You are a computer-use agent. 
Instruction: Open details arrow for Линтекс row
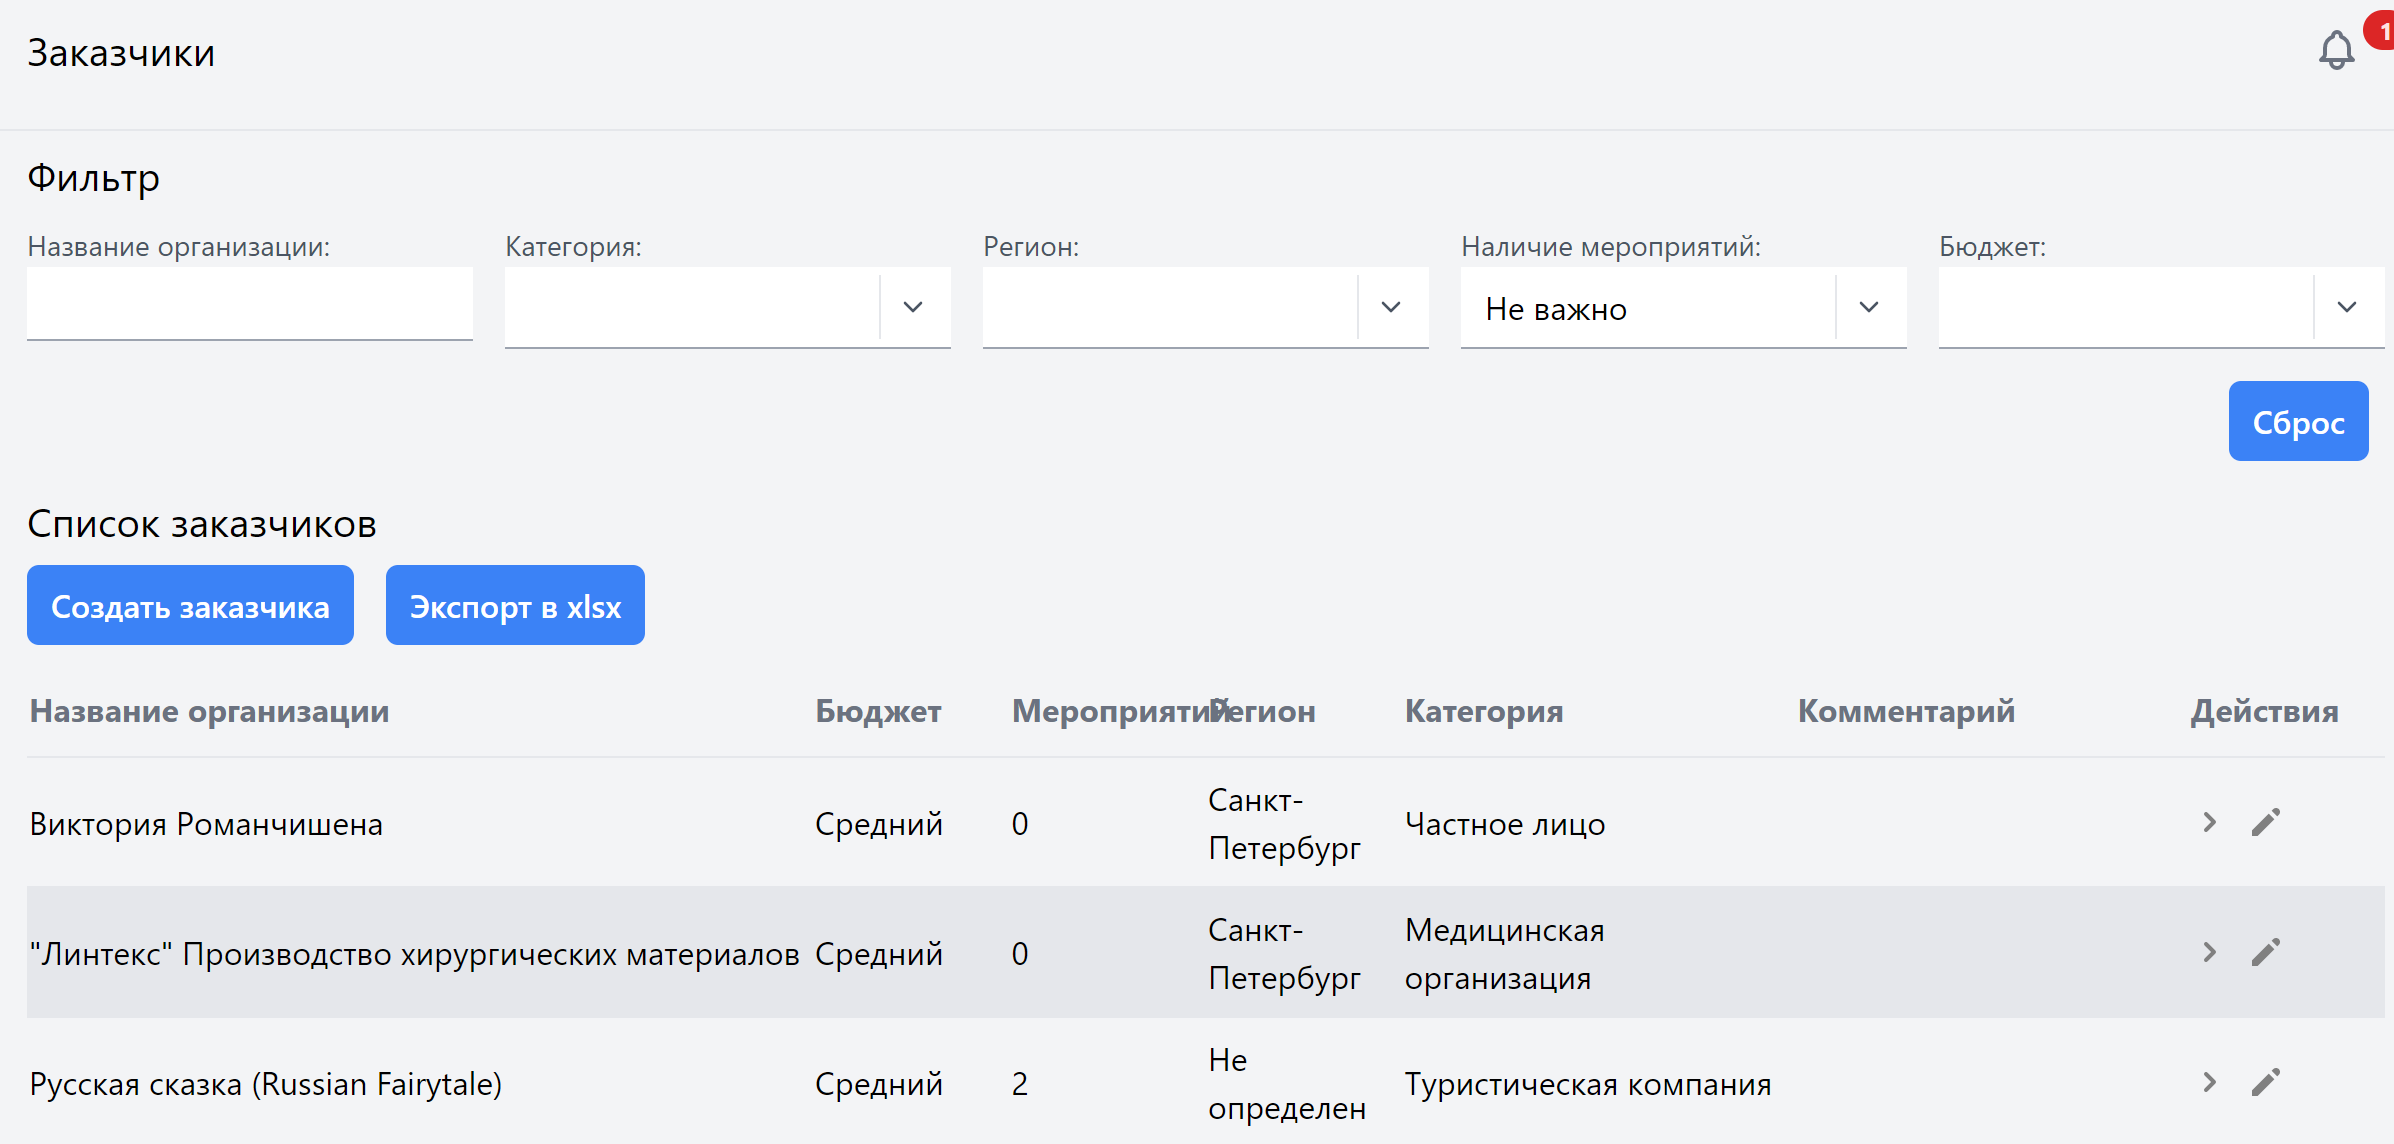(2210, 952)
